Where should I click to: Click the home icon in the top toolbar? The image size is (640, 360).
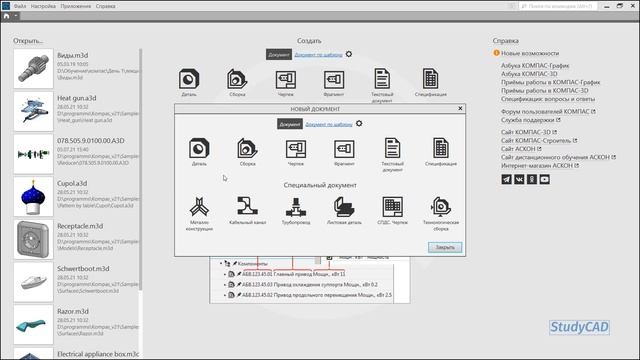[7, 16]
